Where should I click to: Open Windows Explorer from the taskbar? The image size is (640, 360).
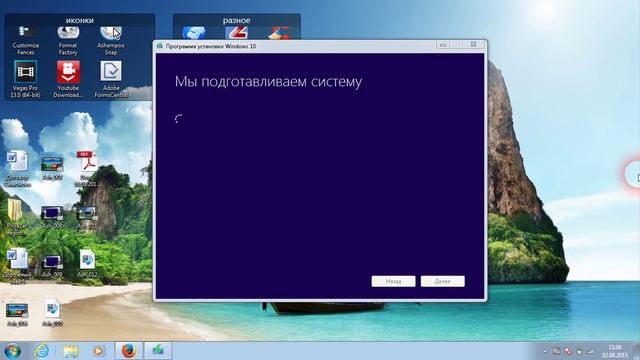tap(71, 351)
